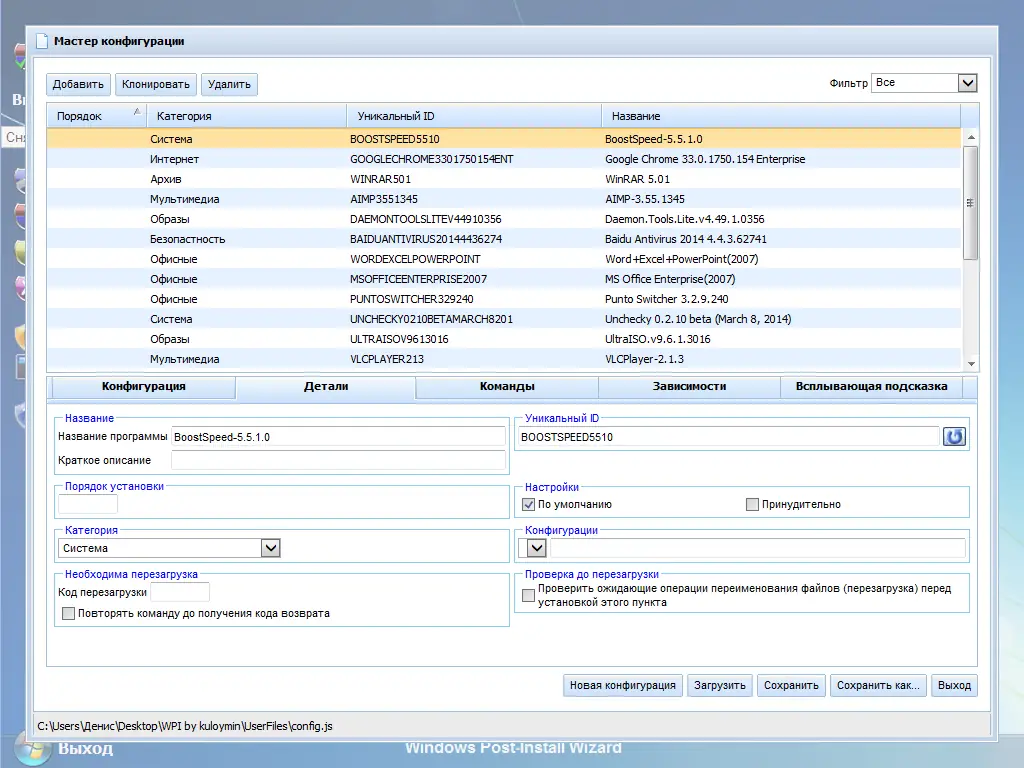The image size is (1024, 768).
Task: Click the document icon beside Мастер конфигурации title
Action: click(x=42, y=41)
